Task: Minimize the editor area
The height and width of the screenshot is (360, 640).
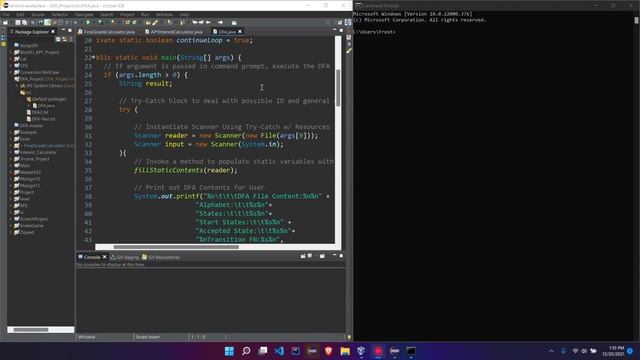Action: coord(335,31)
